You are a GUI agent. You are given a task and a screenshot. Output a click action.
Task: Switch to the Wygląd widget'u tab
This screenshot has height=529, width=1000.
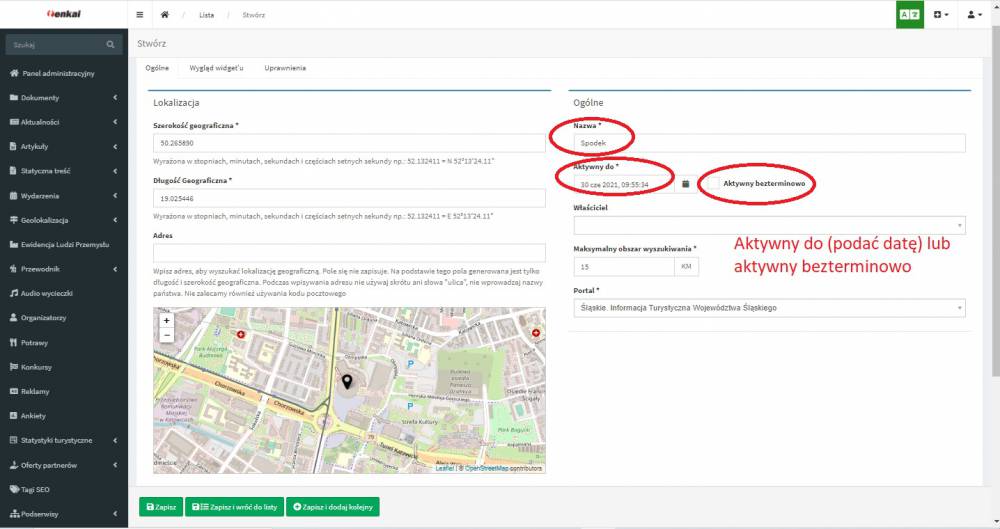[216, 68]
